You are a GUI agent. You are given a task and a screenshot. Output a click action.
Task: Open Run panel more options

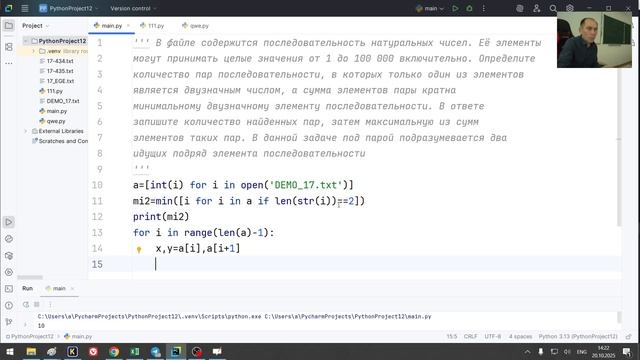50,304
